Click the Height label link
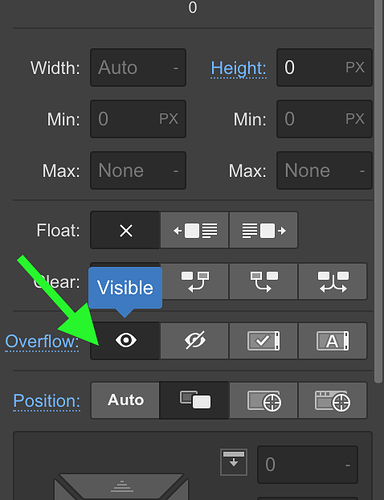Screen dimensions: 384x500 click(x=239, y=68)
